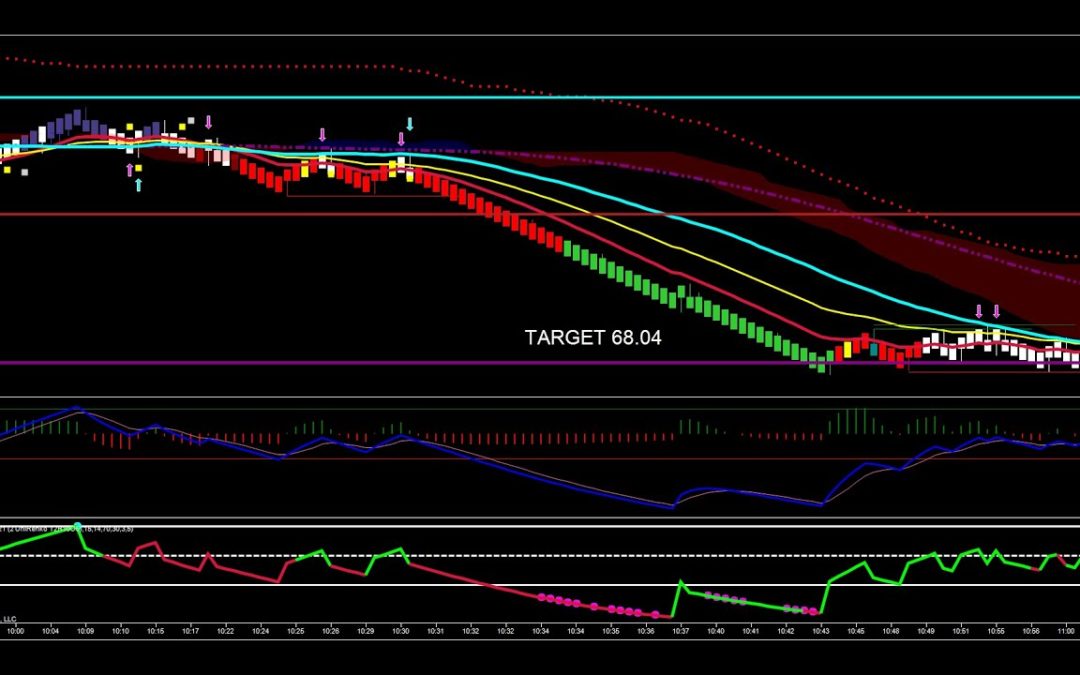Click the TARGET 68.04 text label
The height and width of the screenshot is (675, 1080).
(x=592, y=338)
